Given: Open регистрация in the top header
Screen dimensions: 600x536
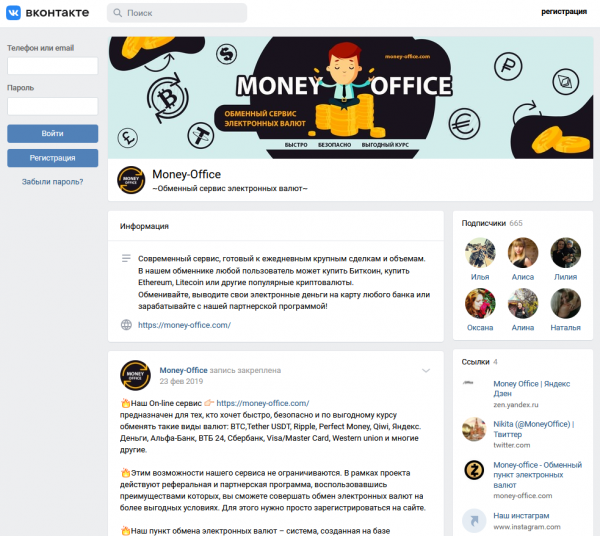Looking at the screenshot, I should tap(564, 12).
